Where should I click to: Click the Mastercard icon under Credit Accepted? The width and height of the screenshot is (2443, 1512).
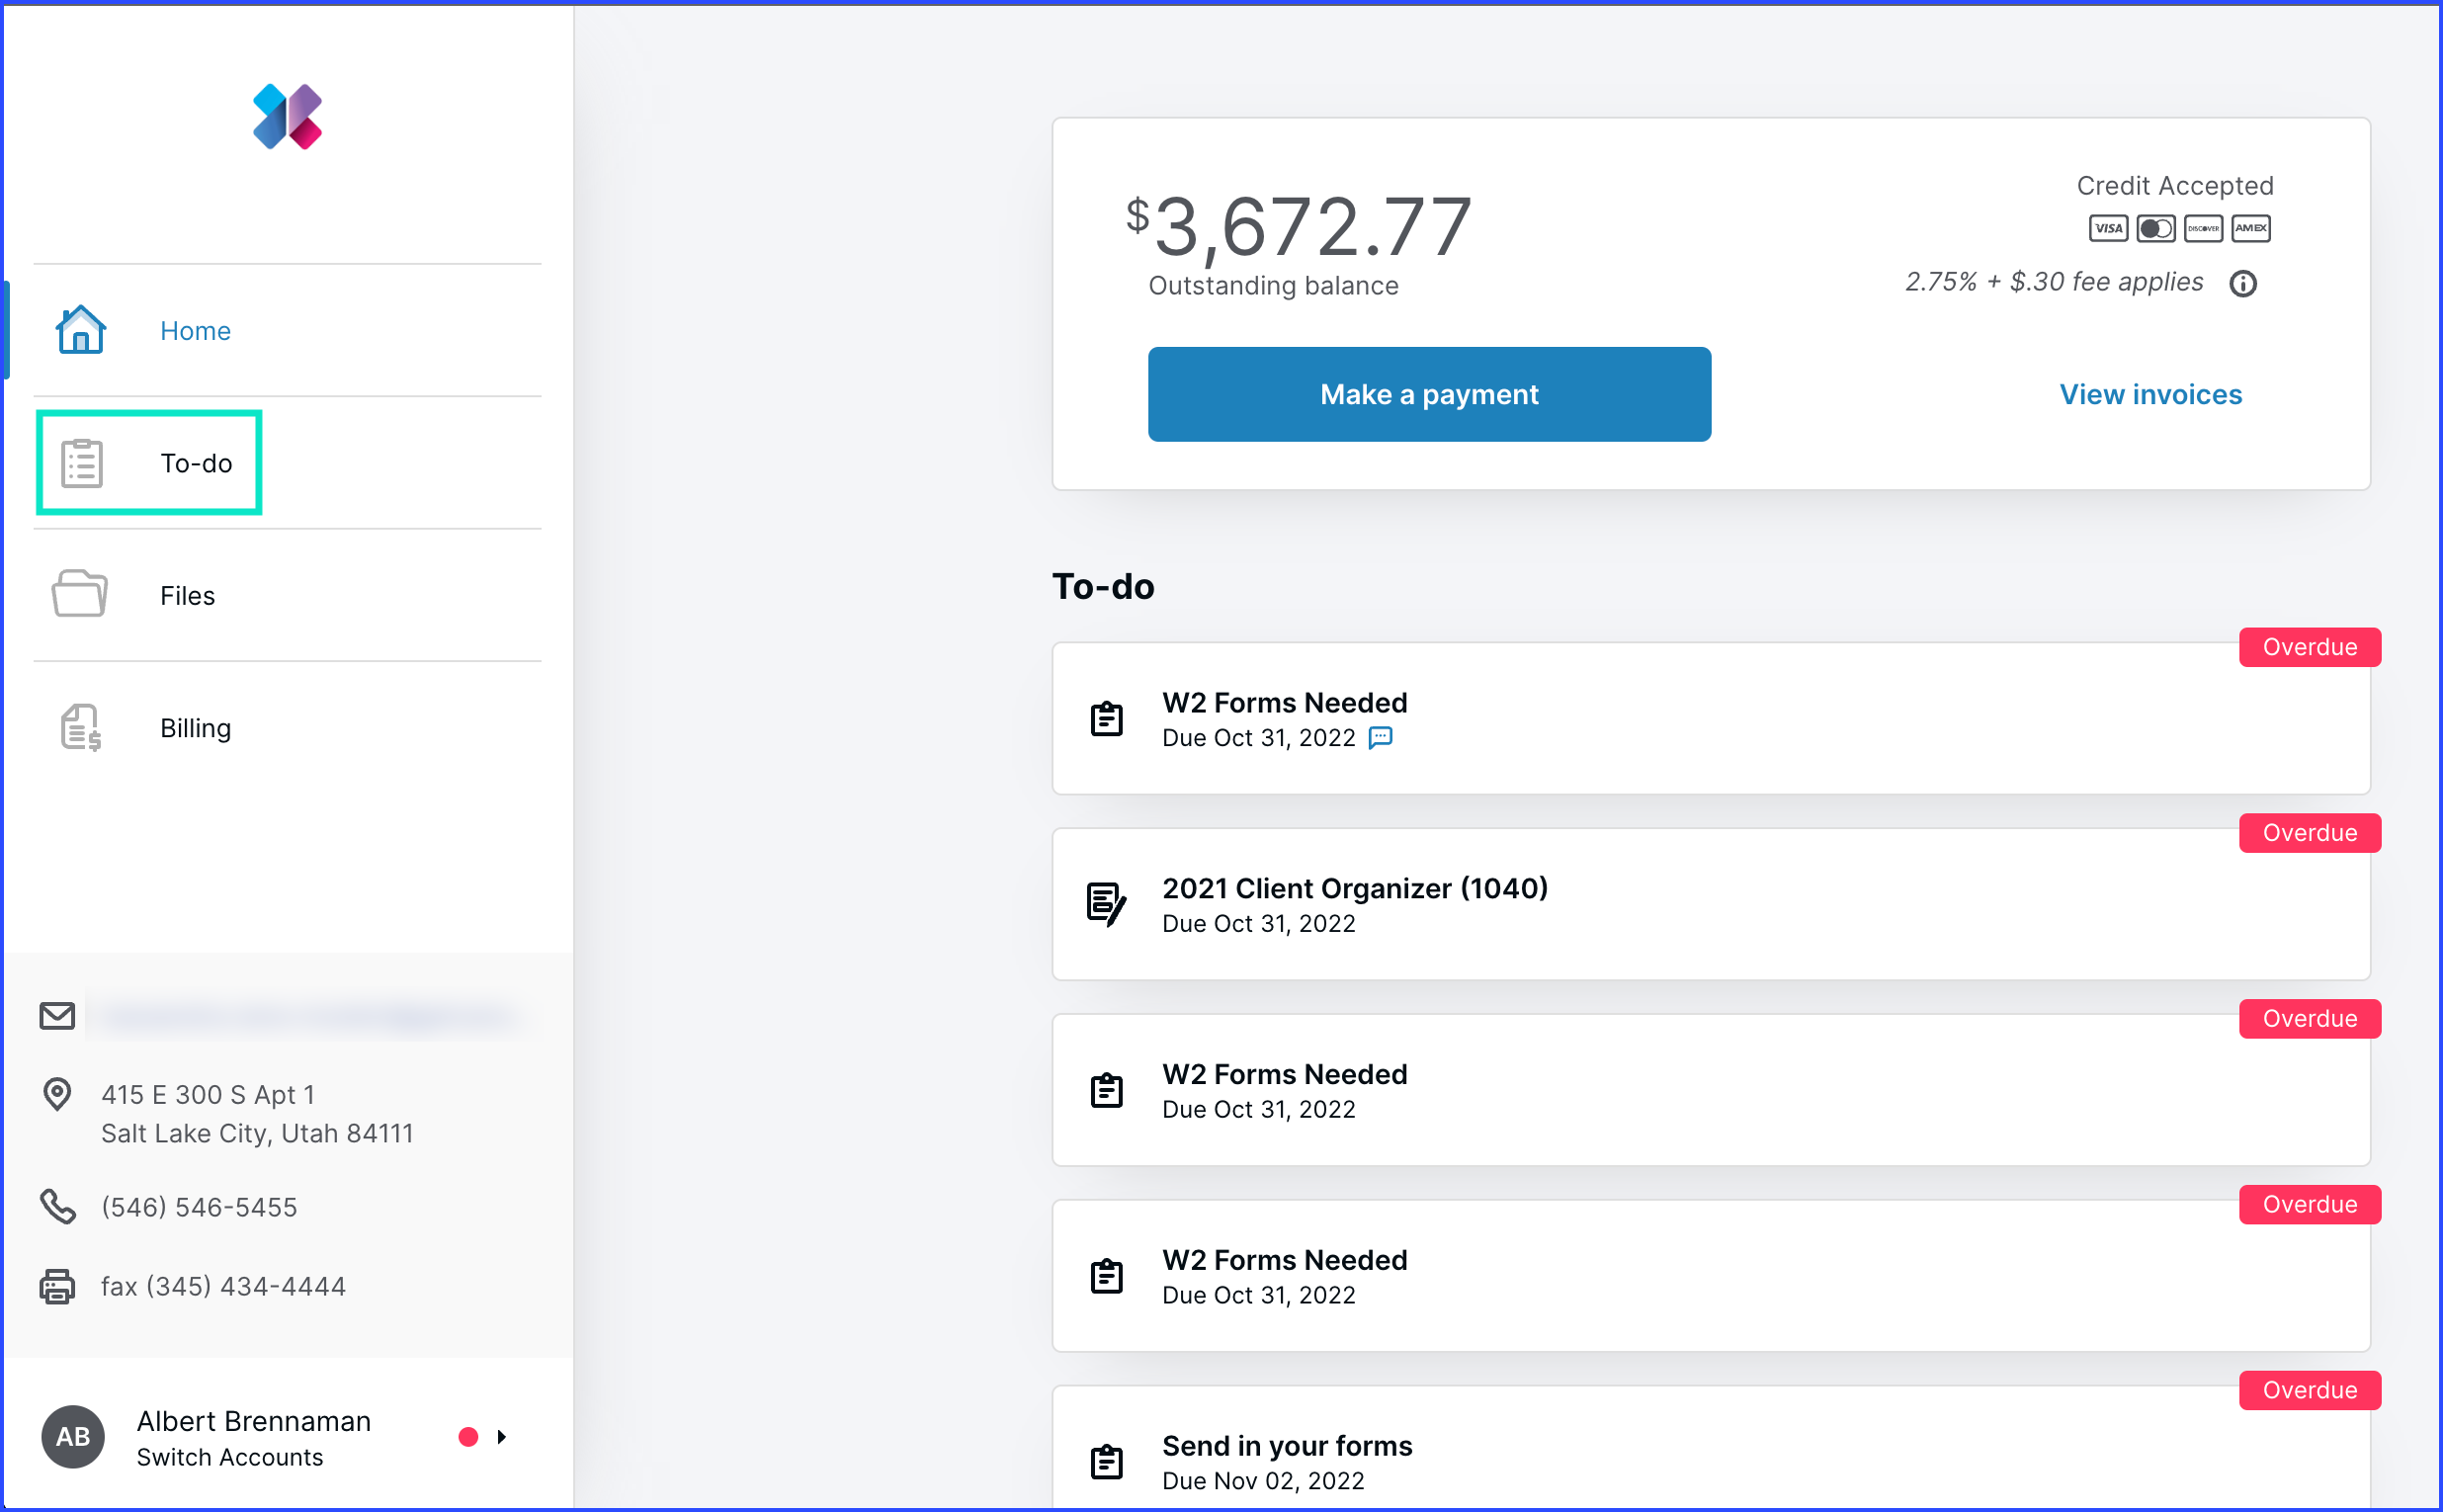tap(2155, 228)
